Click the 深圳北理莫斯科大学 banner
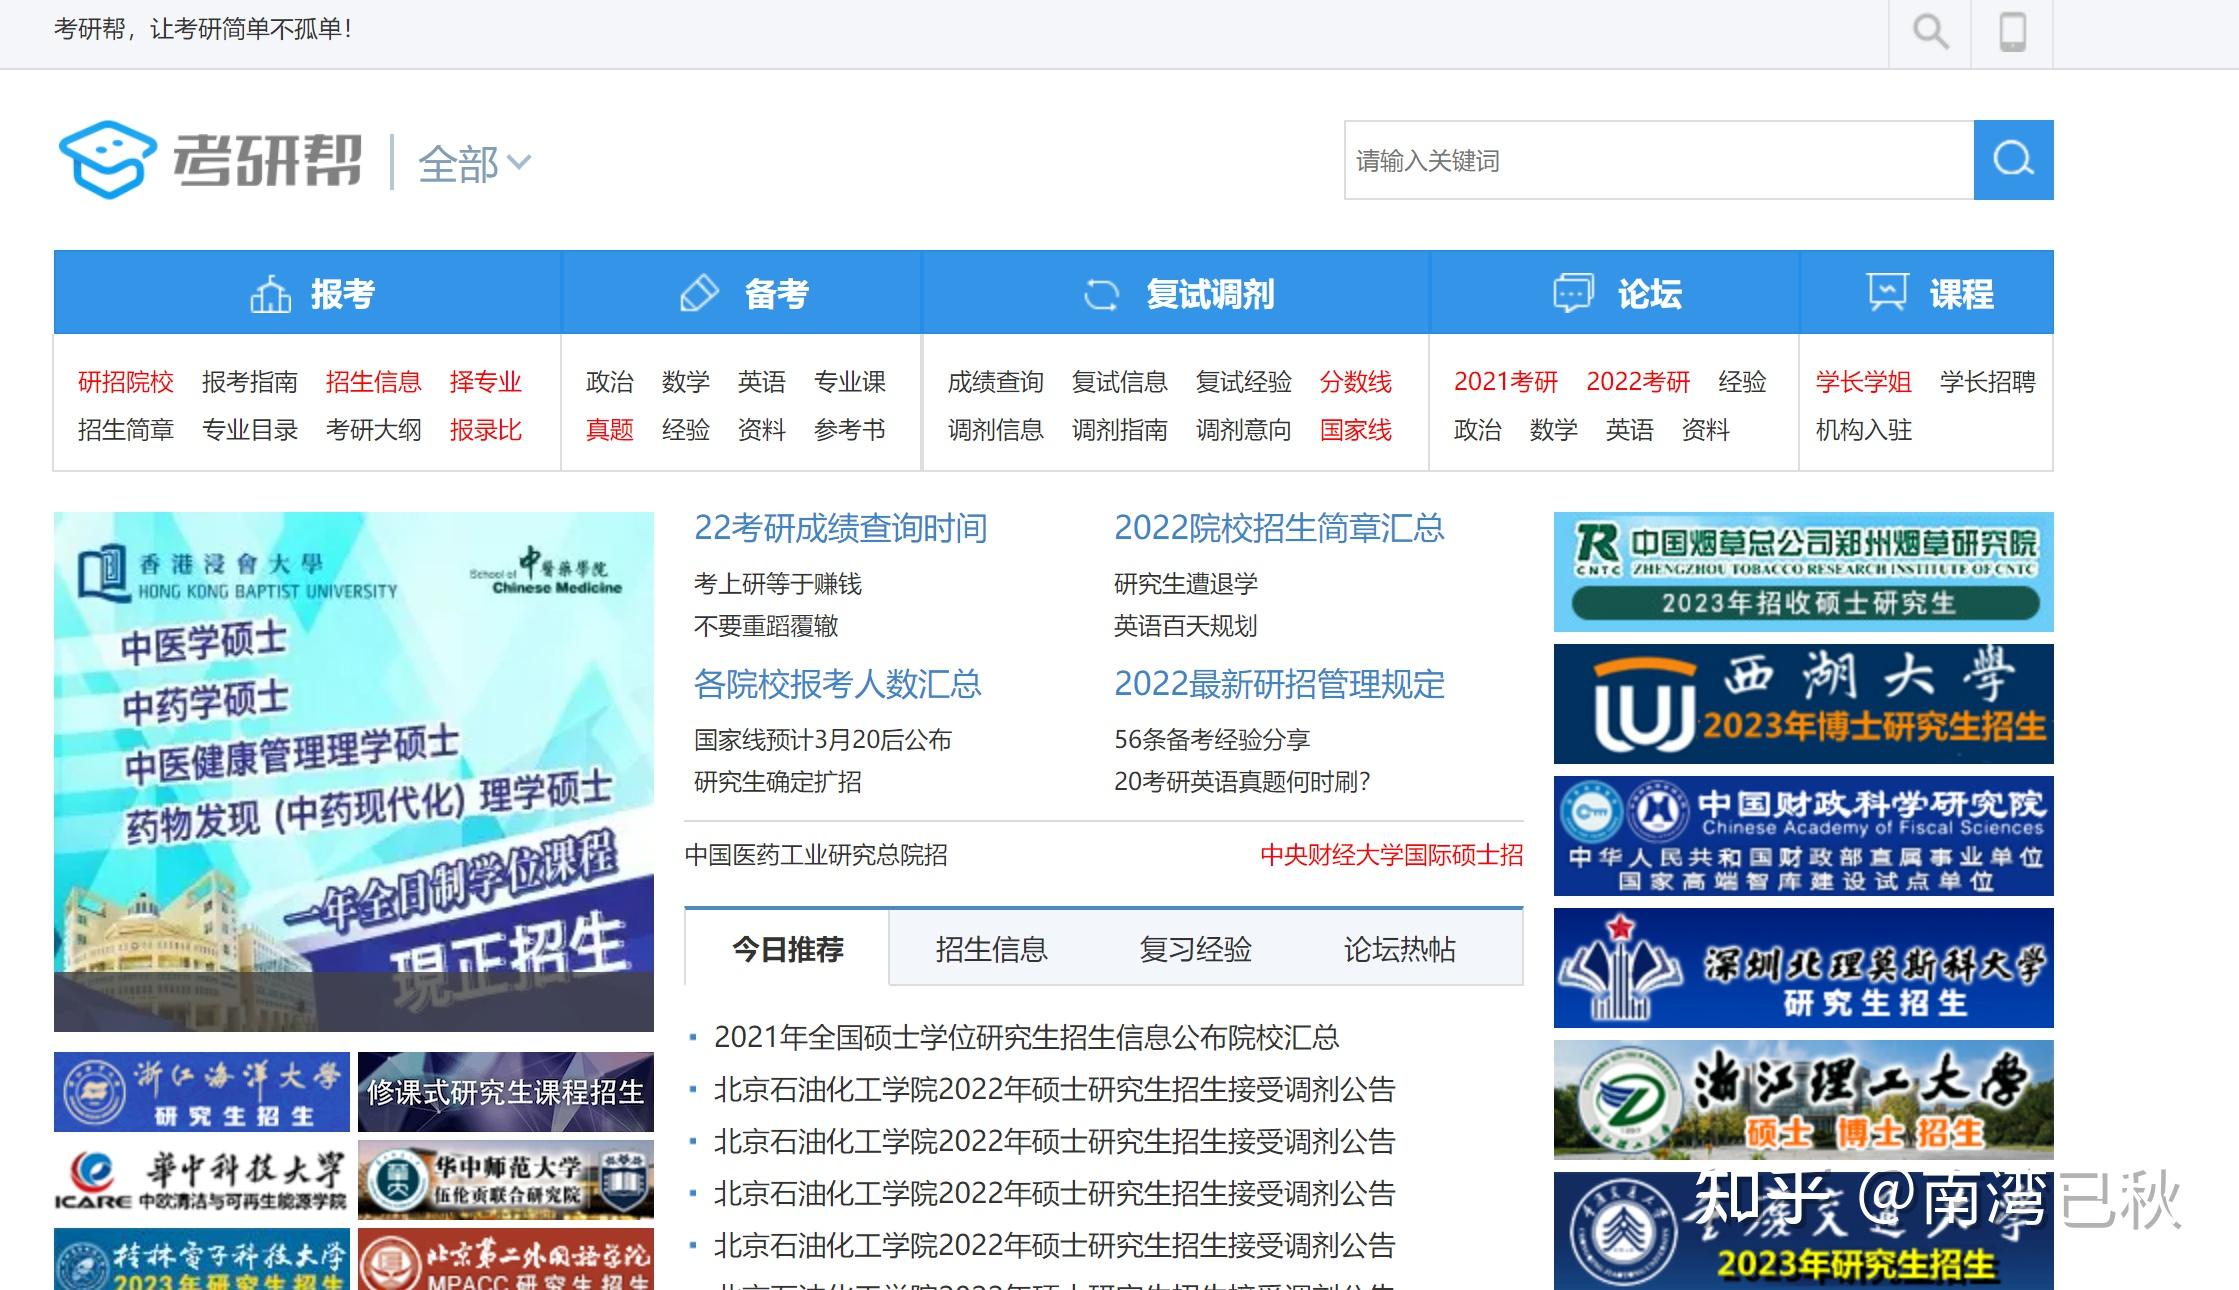The image size is (2239, 1290). [1804, 968]
